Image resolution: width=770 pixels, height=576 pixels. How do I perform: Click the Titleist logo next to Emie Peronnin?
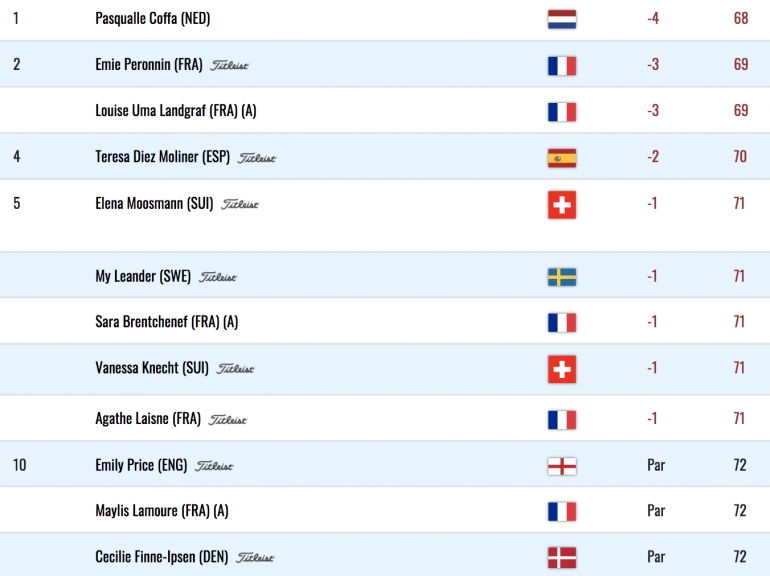pyautogui.click(x=229, y=65)
